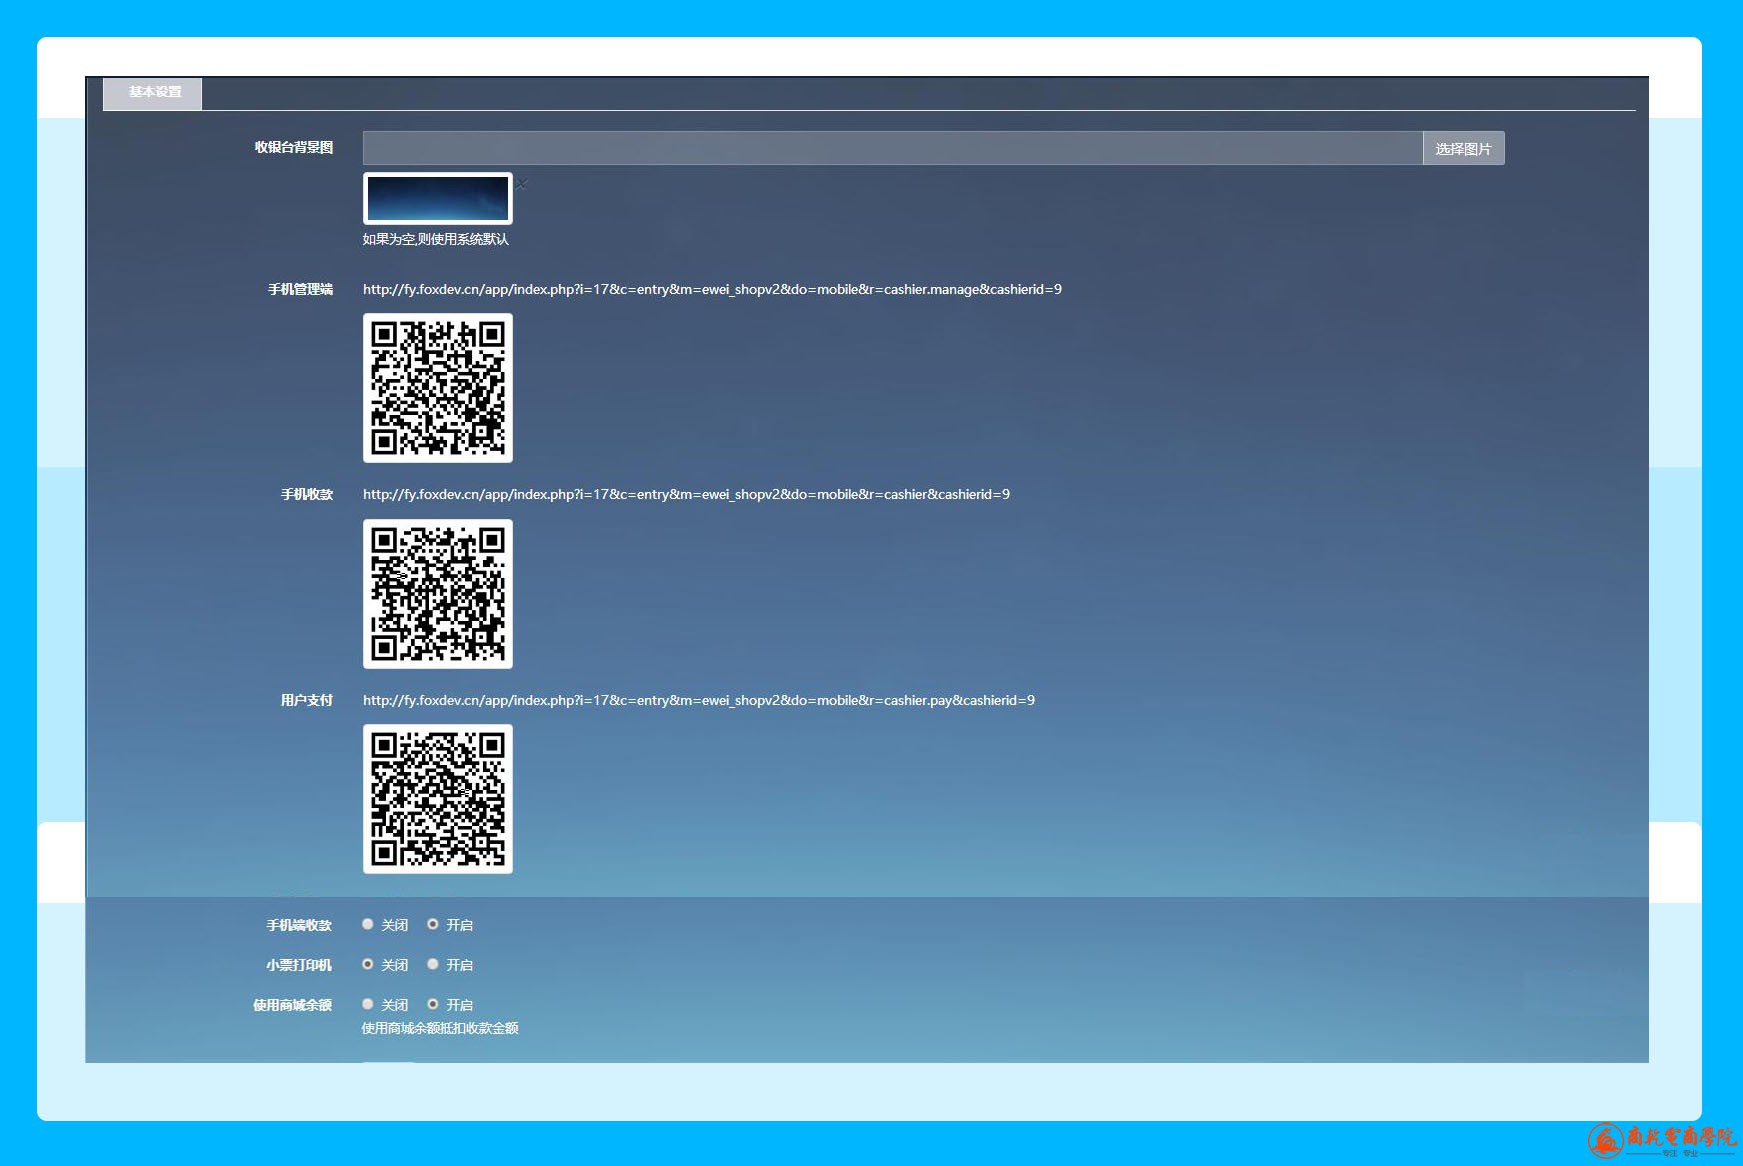Click the 用户支付 QR code
Image resolution: width=1743 pixels, height=1166 pixels.
point(438,799)
